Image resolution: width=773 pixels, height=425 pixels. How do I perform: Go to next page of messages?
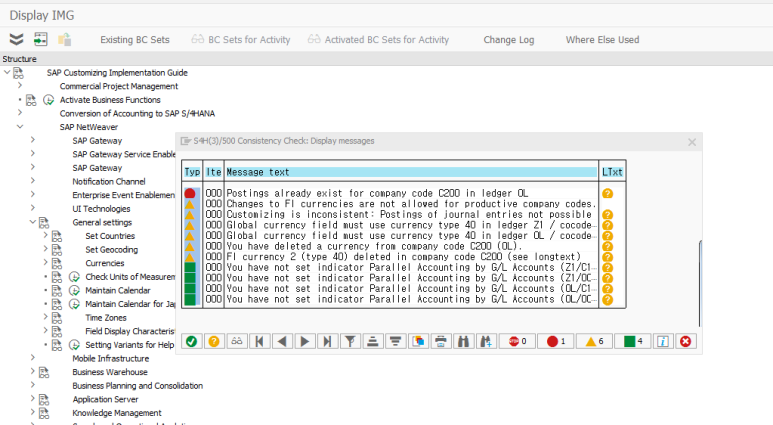[x=305, y=341]
